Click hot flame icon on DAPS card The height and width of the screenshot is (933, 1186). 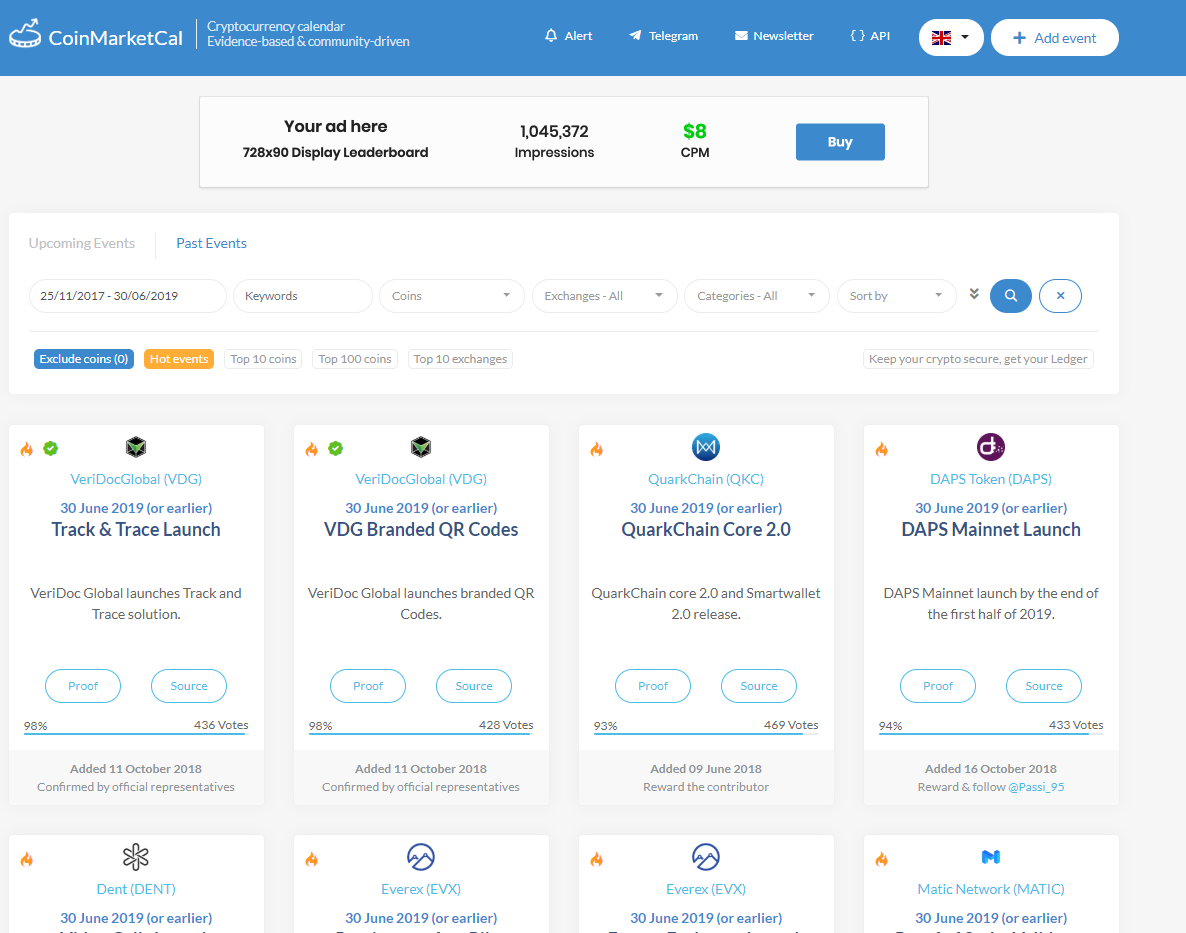point(882,449)
